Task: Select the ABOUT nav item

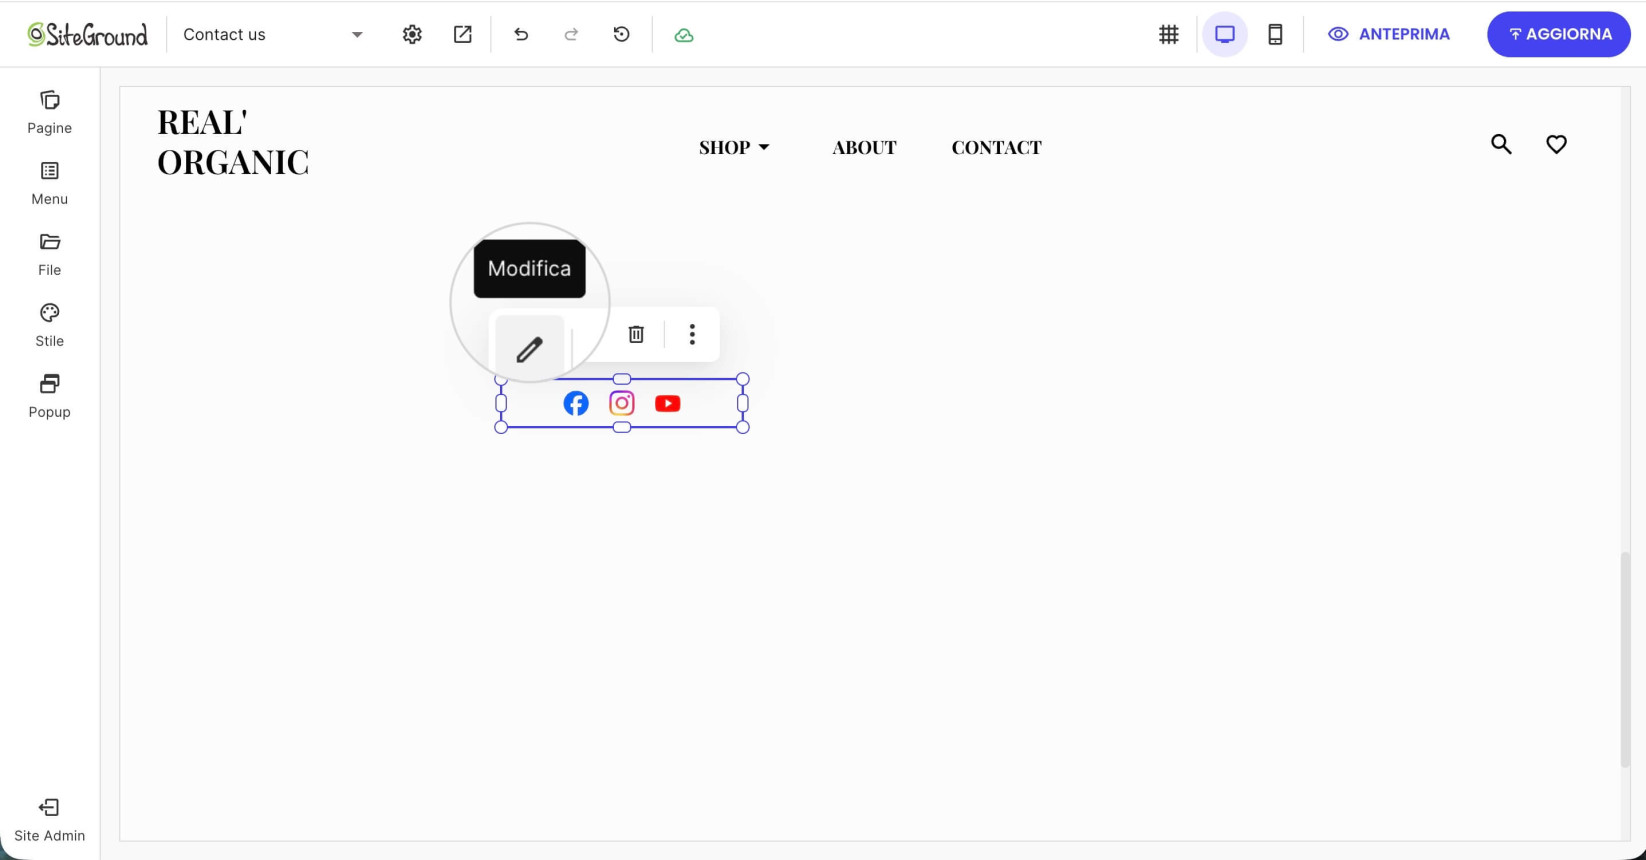Action: pyautogui.click(x=864, y=147)
